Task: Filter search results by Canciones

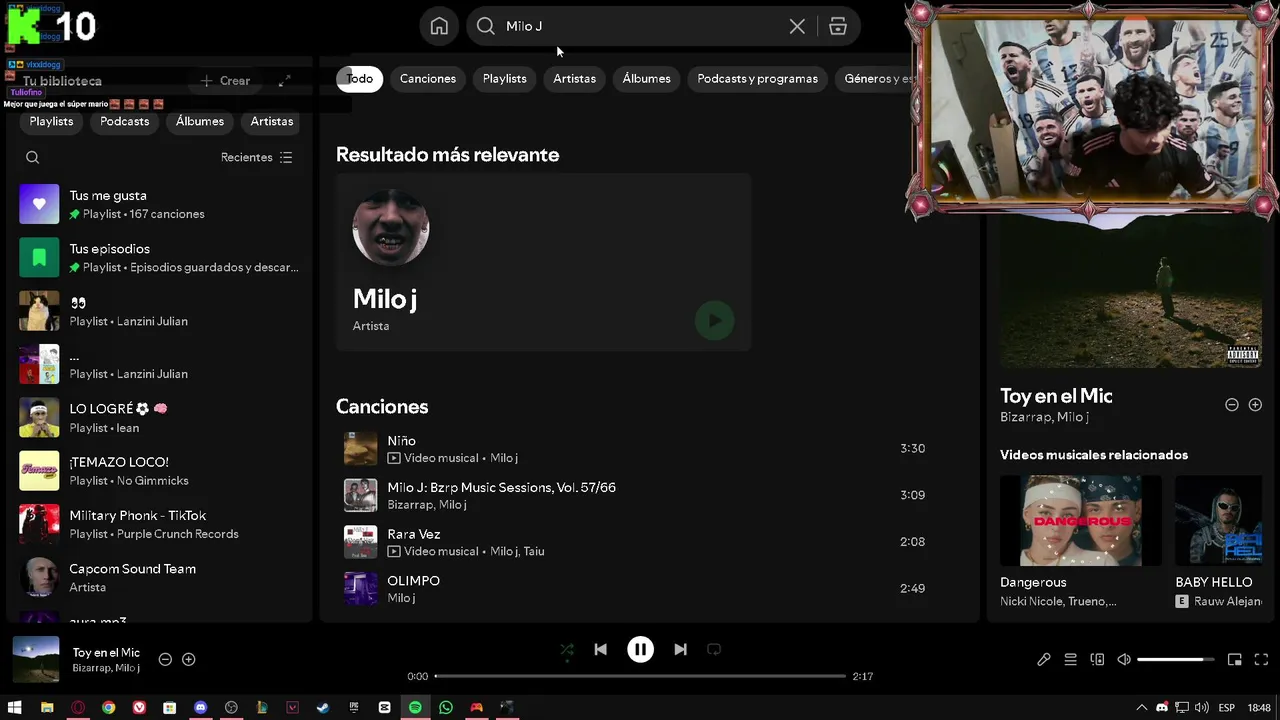Action: tap(428, 79)
